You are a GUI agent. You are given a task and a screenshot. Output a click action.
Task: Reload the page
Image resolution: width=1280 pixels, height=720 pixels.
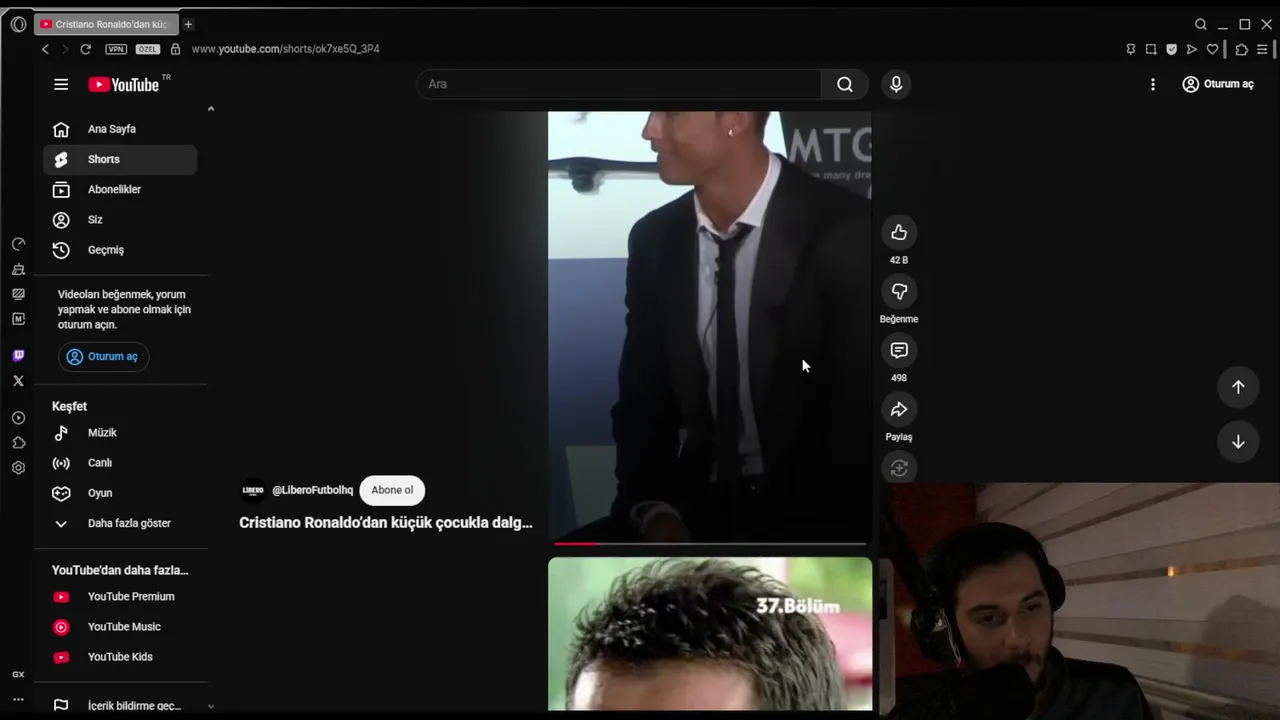click(86, 49)
